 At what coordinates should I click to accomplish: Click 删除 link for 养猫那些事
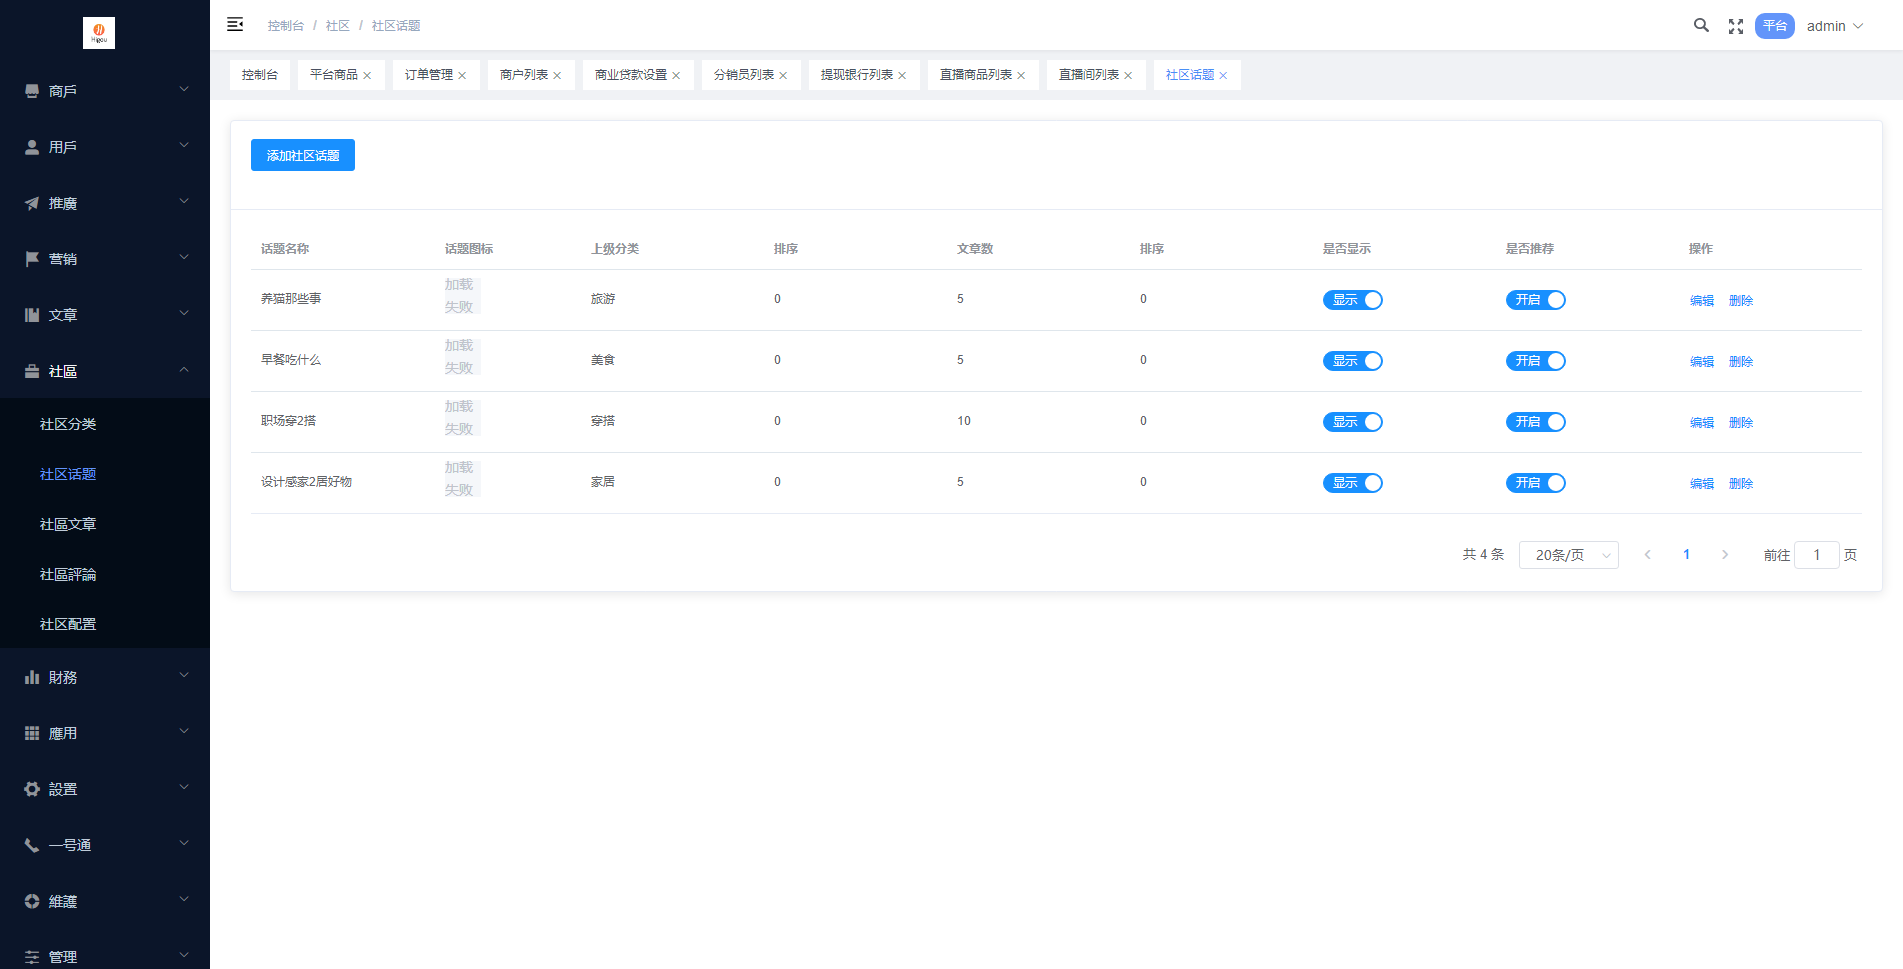[x=1740, y=301]
